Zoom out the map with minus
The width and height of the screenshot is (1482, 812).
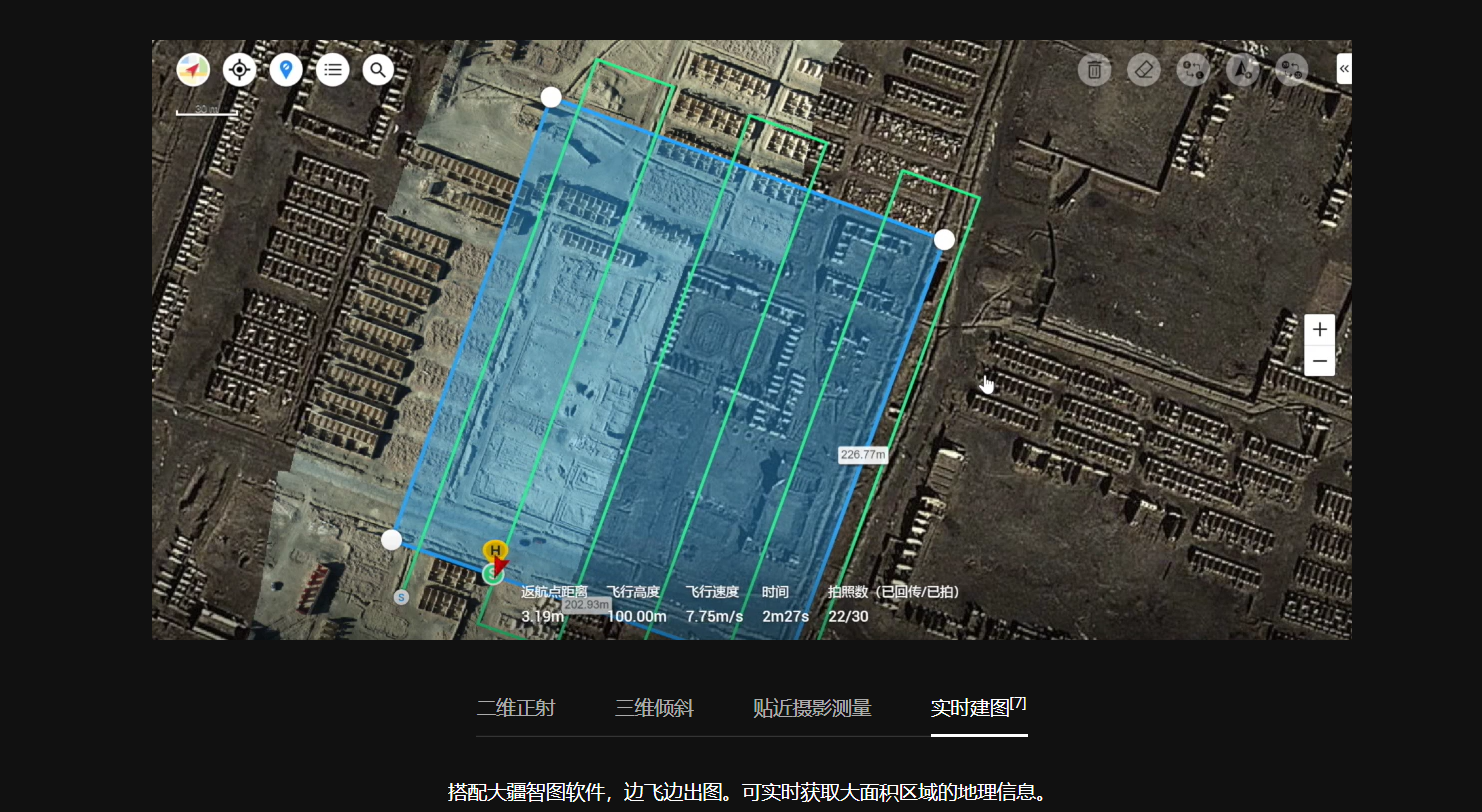point(1319,361)
